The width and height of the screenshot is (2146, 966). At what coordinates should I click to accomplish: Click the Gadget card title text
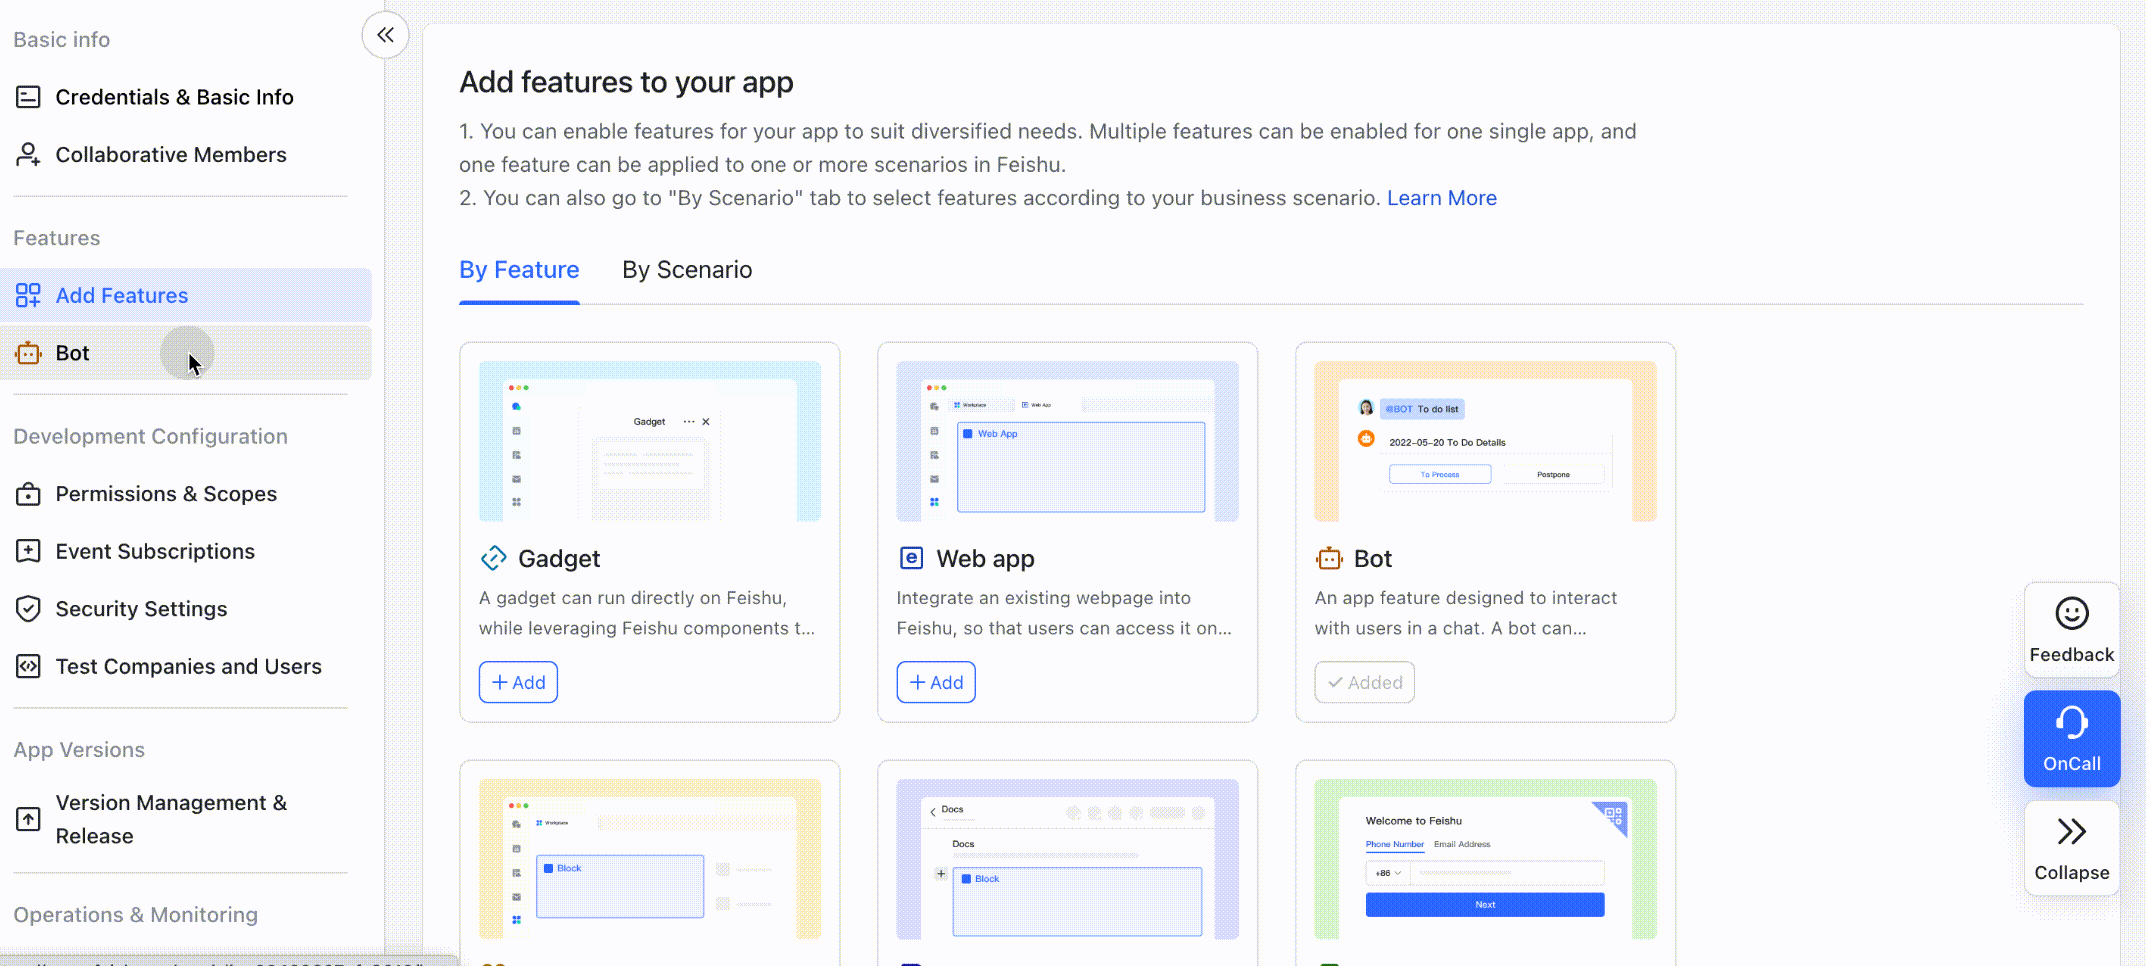(x=559, y=558)
